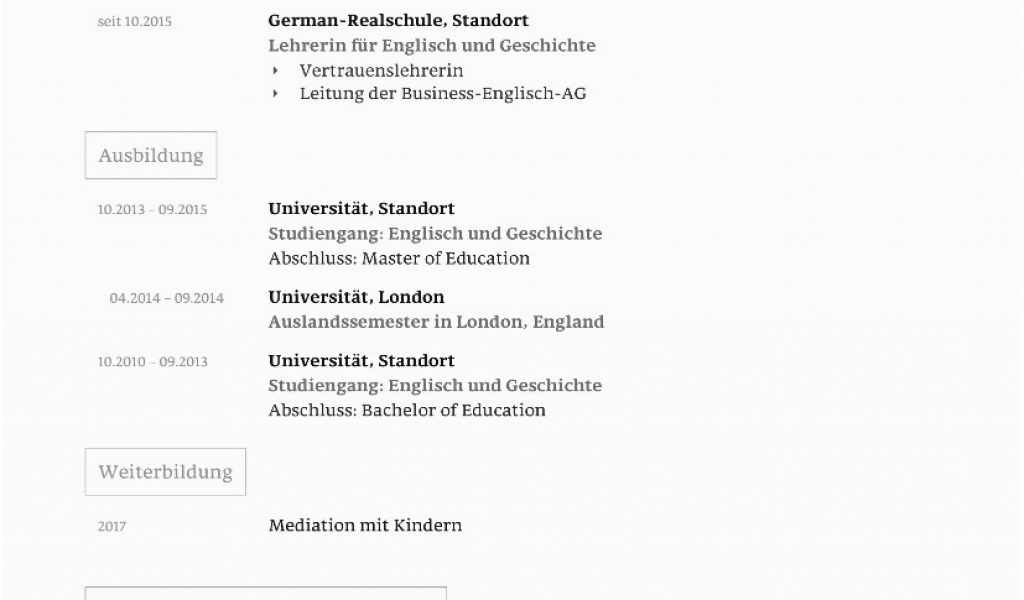The height and width of the screenshot is (600, 1024).
Task: Click the Weiterbildung section heading box
Action: click(x=165, y=472)
